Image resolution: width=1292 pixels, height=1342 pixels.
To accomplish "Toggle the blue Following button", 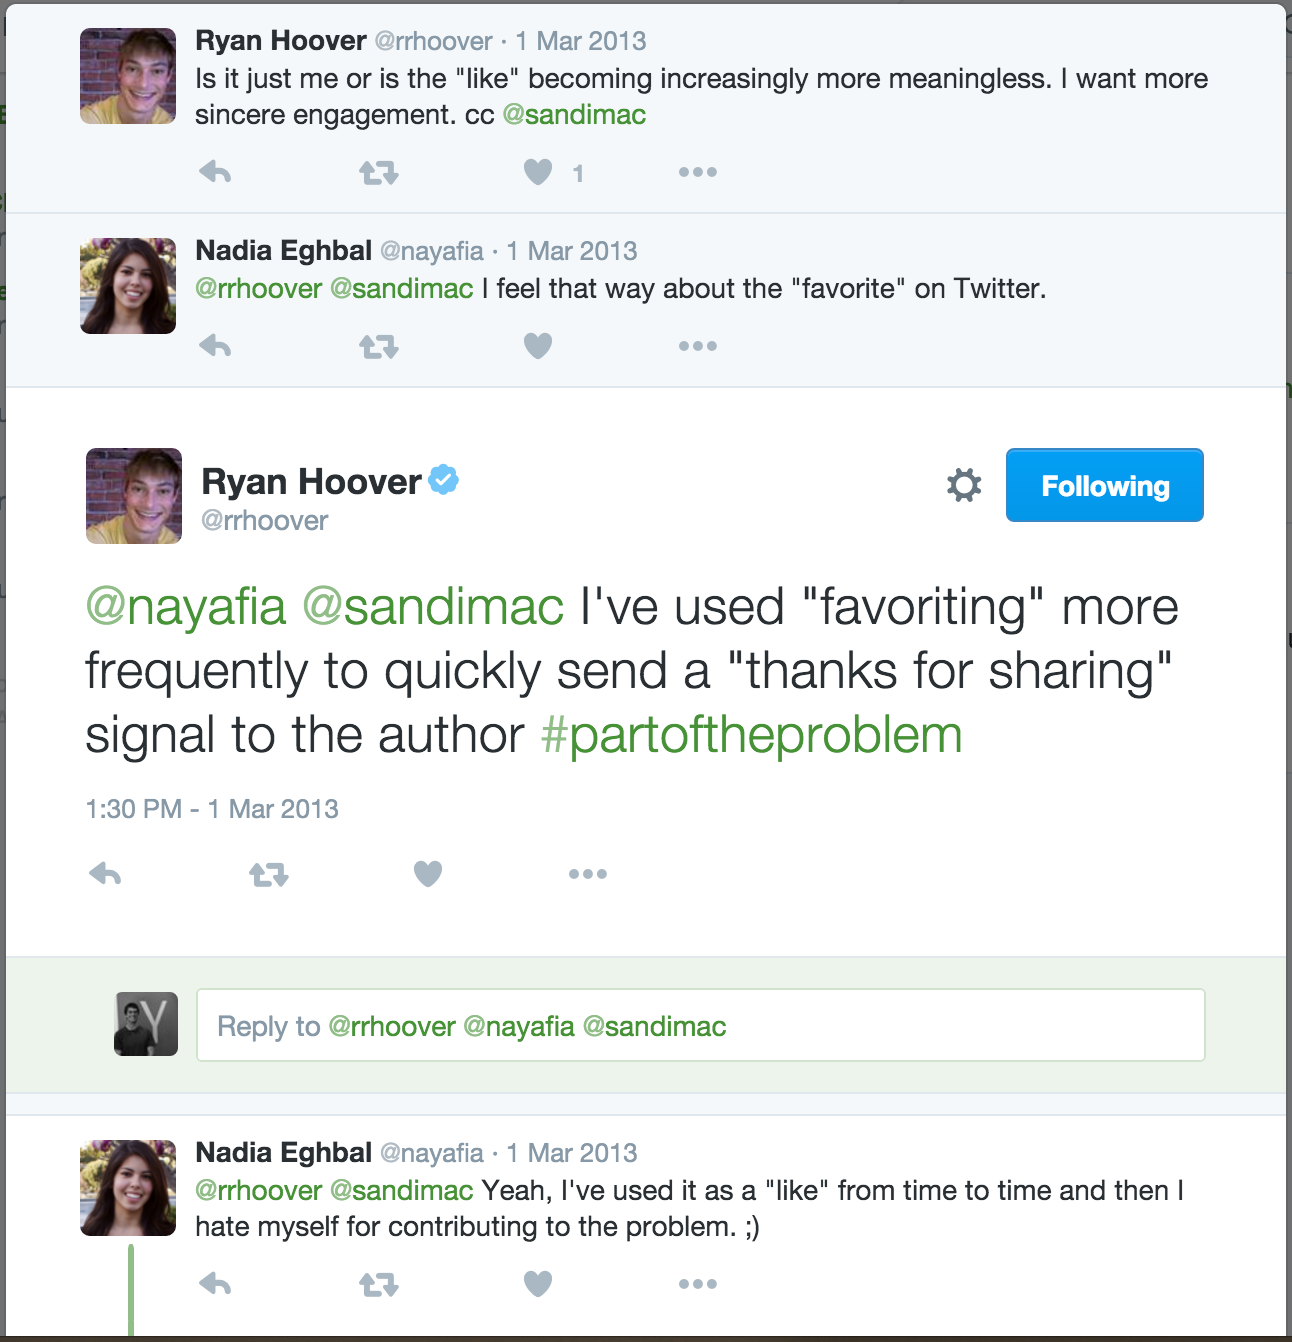I will click(1105, 485).
